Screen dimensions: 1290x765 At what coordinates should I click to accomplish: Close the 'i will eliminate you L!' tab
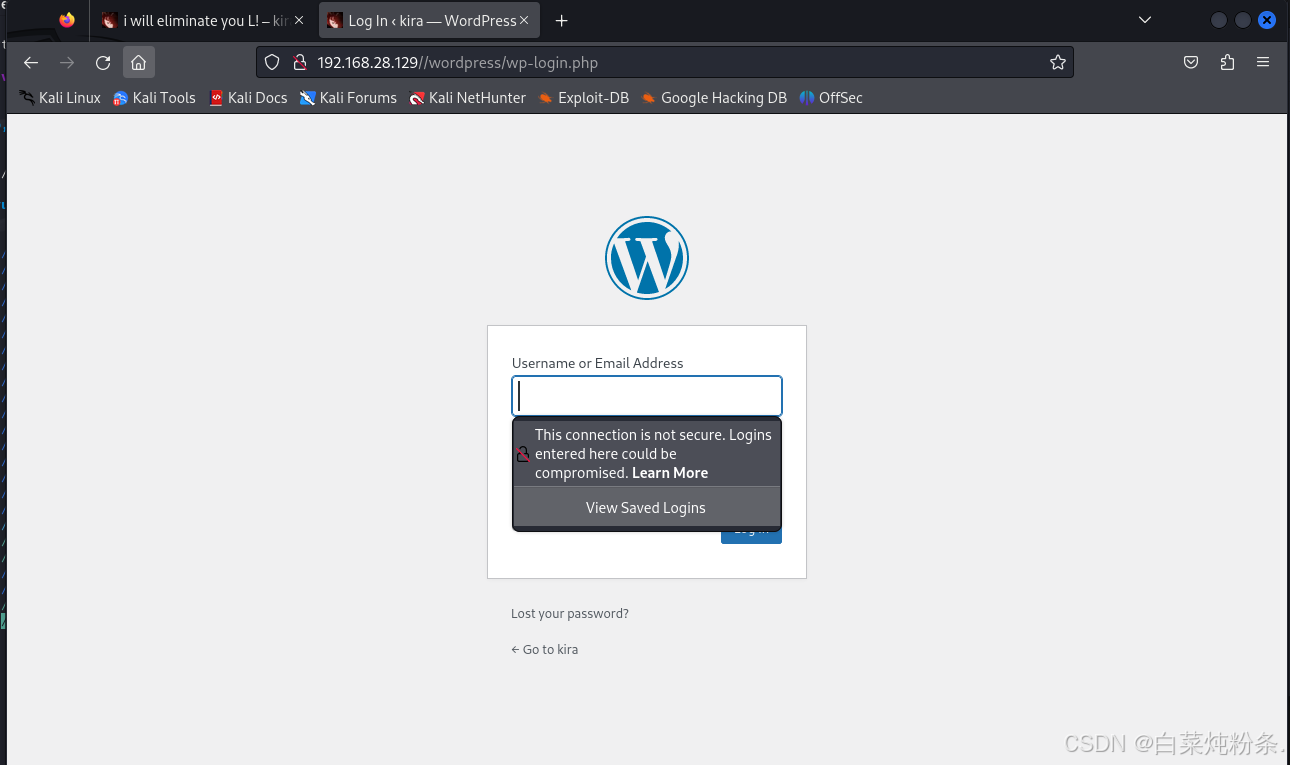pos(298,20)
